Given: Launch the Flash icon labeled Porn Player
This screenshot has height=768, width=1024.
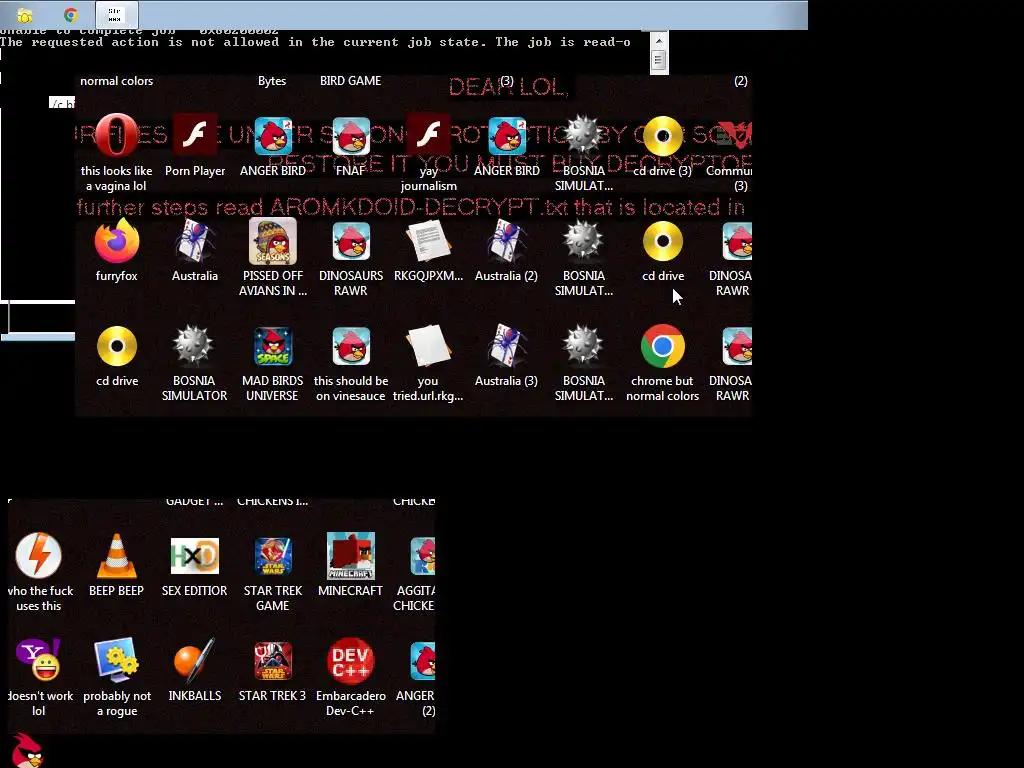Looking at the screenshot, I should coord(195,135).
